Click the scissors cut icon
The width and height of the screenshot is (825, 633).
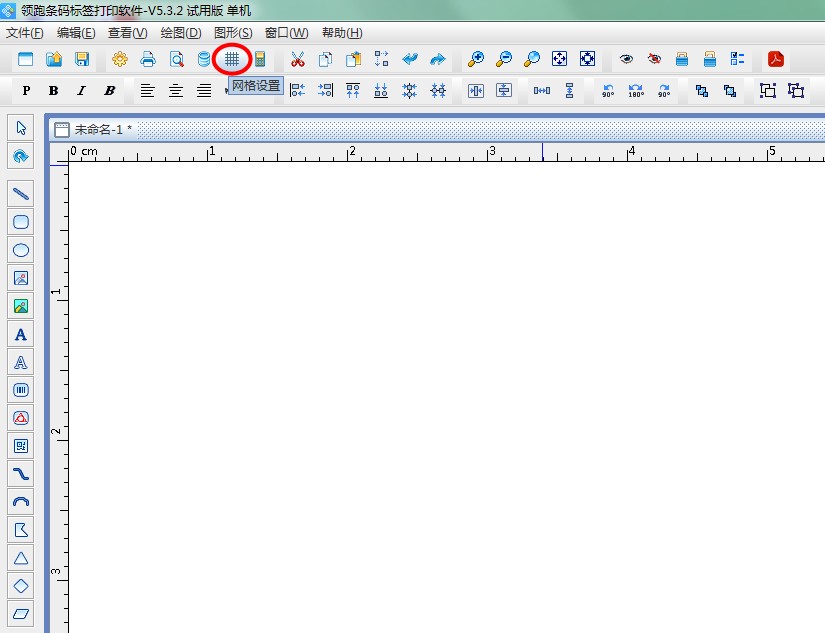(x=297, y=59)
